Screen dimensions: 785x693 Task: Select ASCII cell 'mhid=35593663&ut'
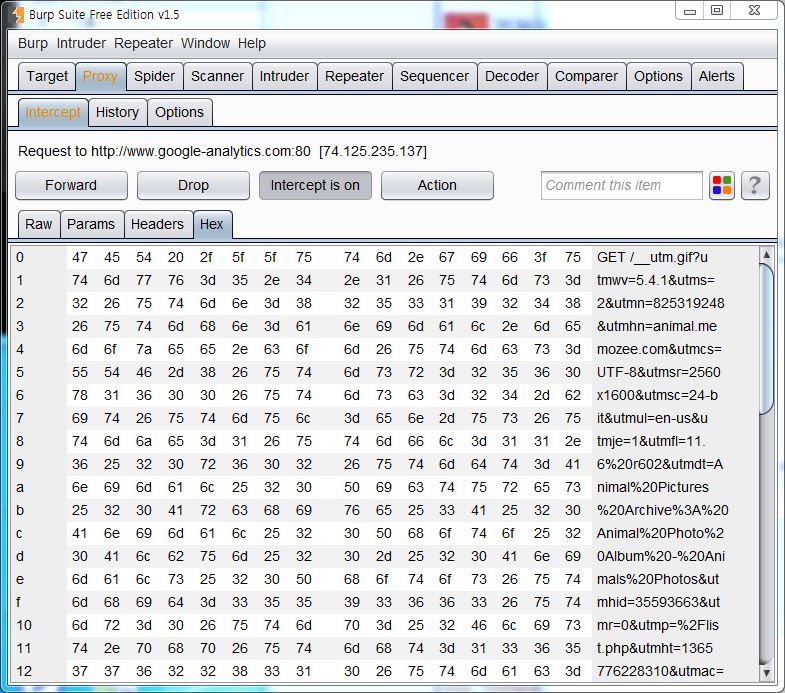[x=658, y=602]
